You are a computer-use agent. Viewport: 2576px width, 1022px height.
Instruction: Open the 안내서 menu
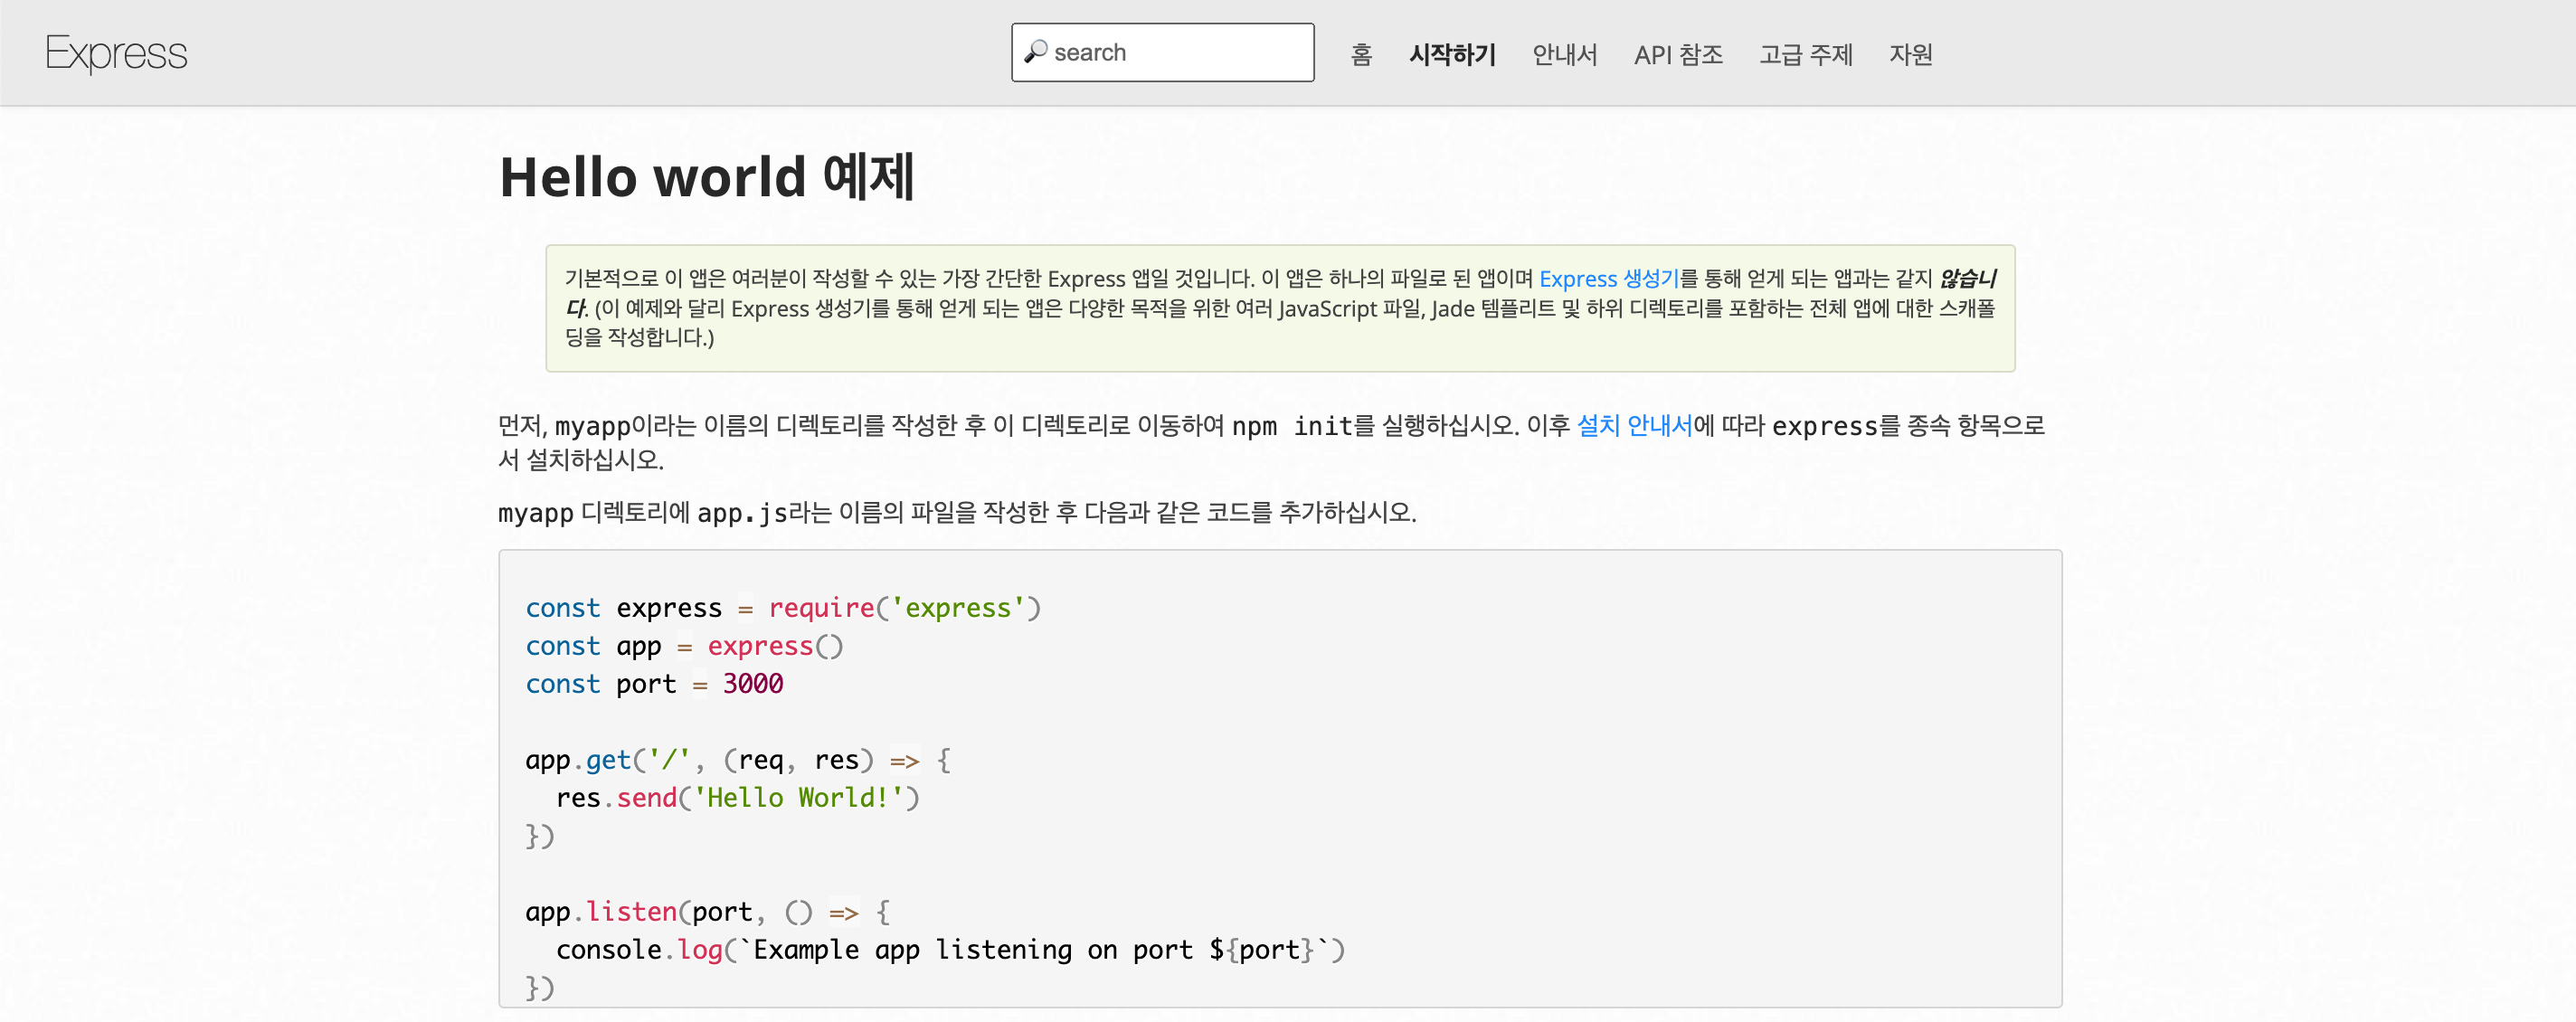pyautogui.click(x=1565, y=54)
